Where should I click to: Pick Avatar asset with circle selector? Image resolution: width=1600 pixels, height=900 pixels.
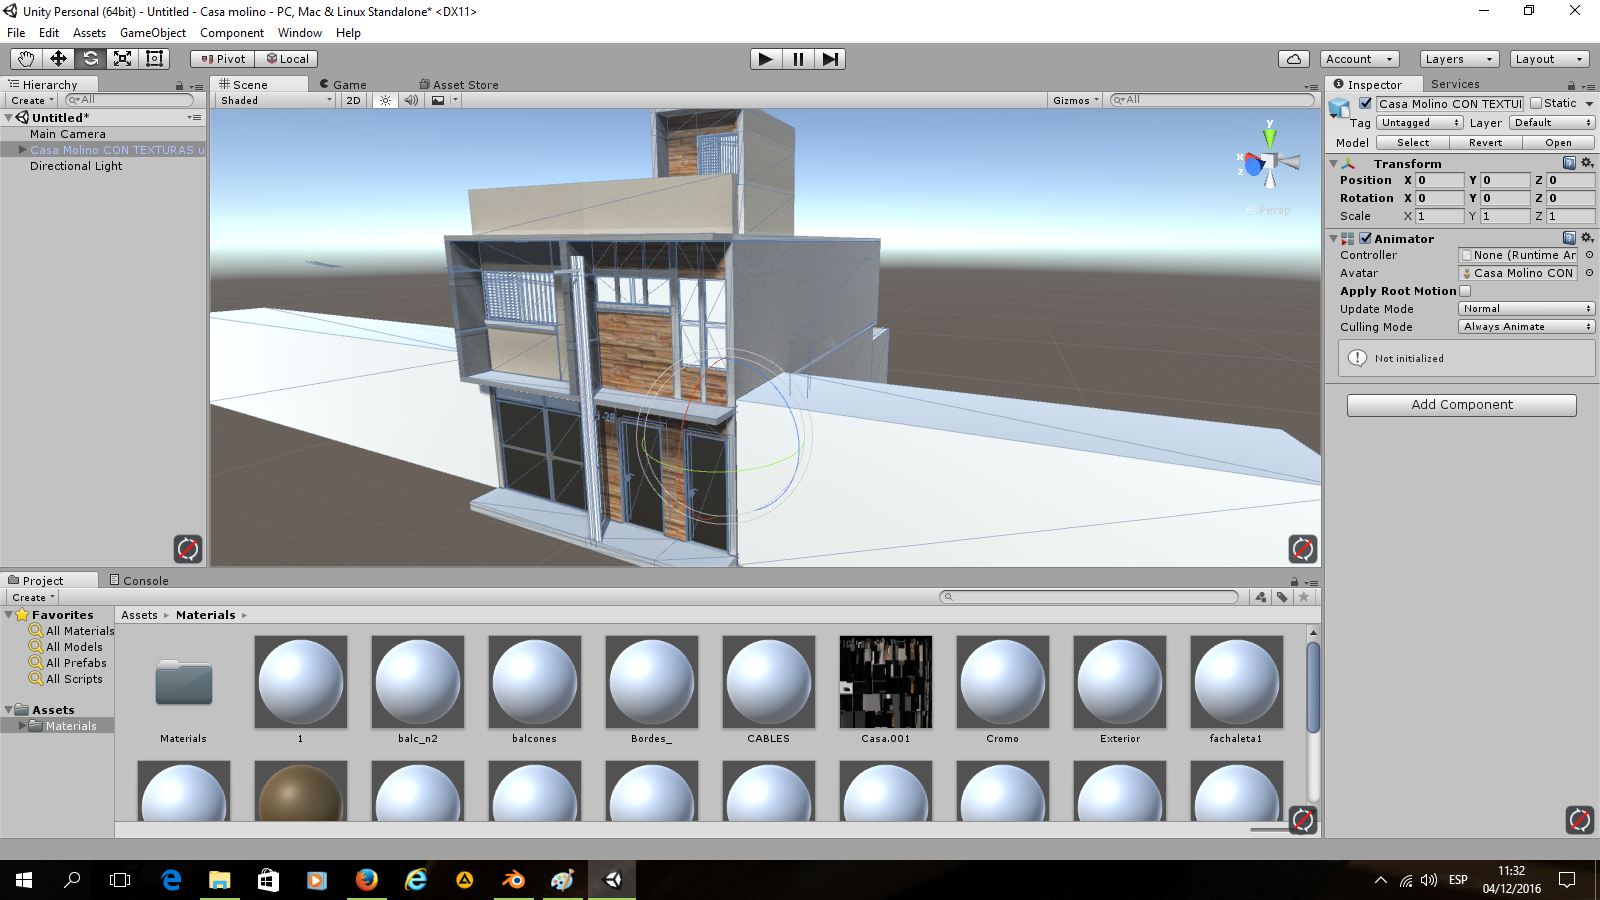pos(1589,273)
